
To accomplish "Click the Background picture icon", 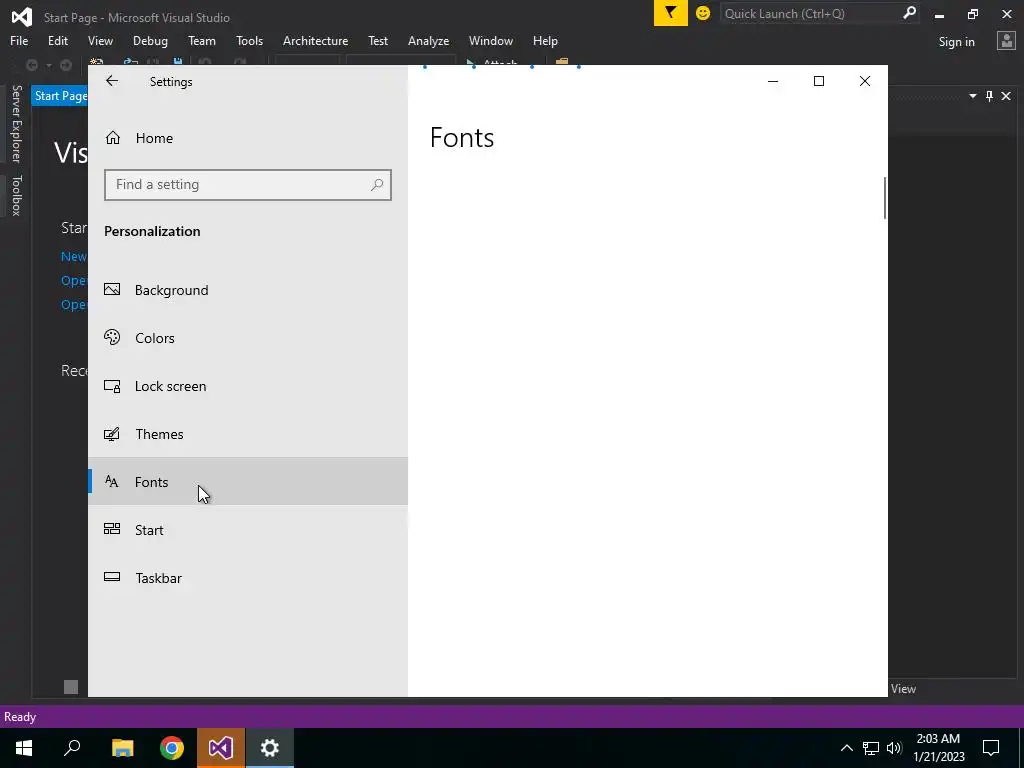I will click(x=112, y=289).
